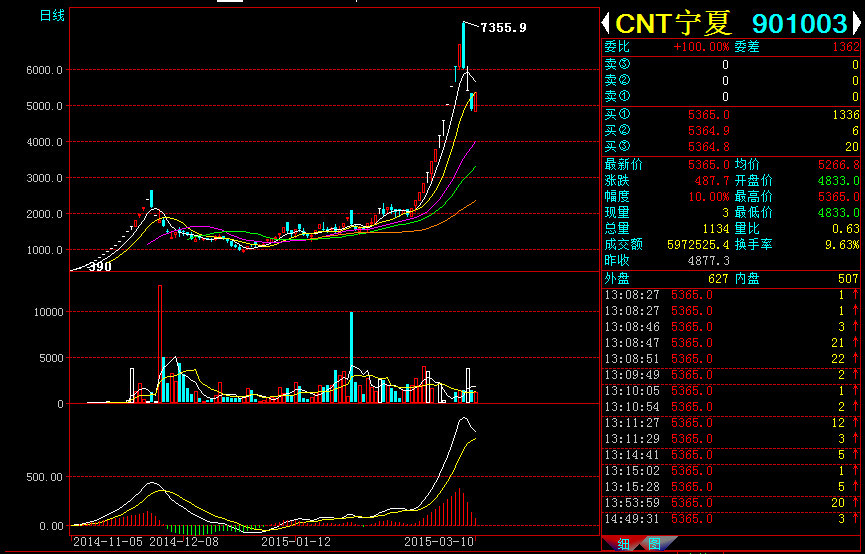Screen dimensions: 865x554
Task: Select the 13:08:51 trade tick row
Action: pyautogui.click(x=731, y=359)
